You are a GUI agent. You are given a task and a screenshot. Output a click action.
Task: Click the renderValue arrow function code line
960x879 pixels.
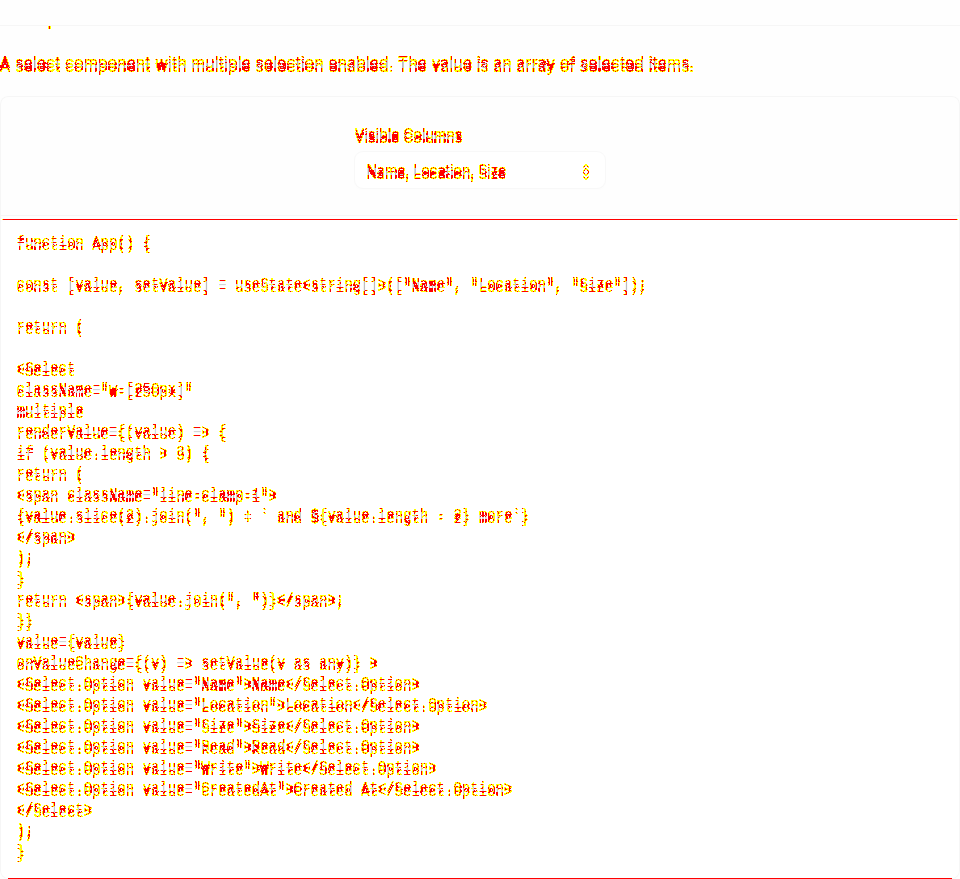(x=122, y=433)
